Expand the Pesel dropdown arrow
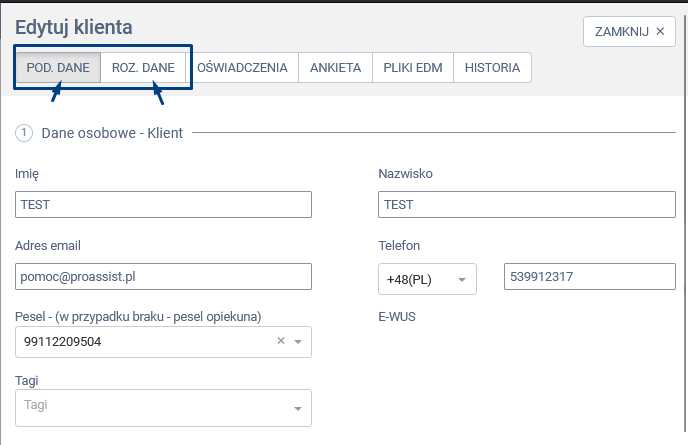688x445 pixels. point(298,342)
